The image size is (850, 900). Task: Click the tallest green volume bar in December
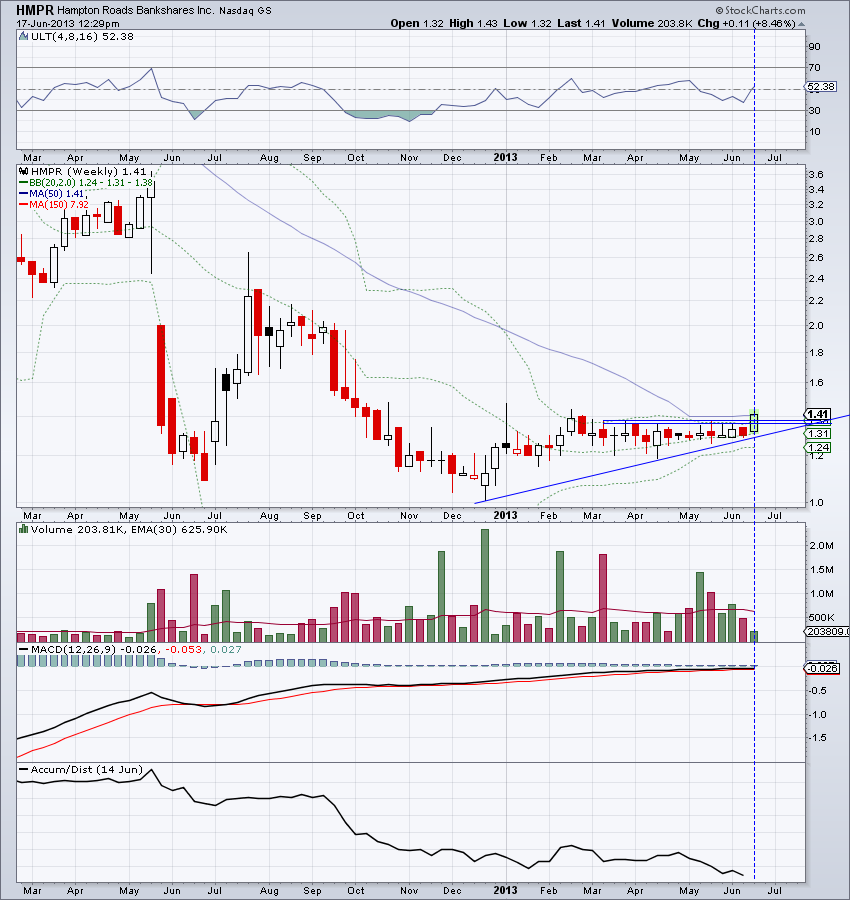click(x=485, y=585)
